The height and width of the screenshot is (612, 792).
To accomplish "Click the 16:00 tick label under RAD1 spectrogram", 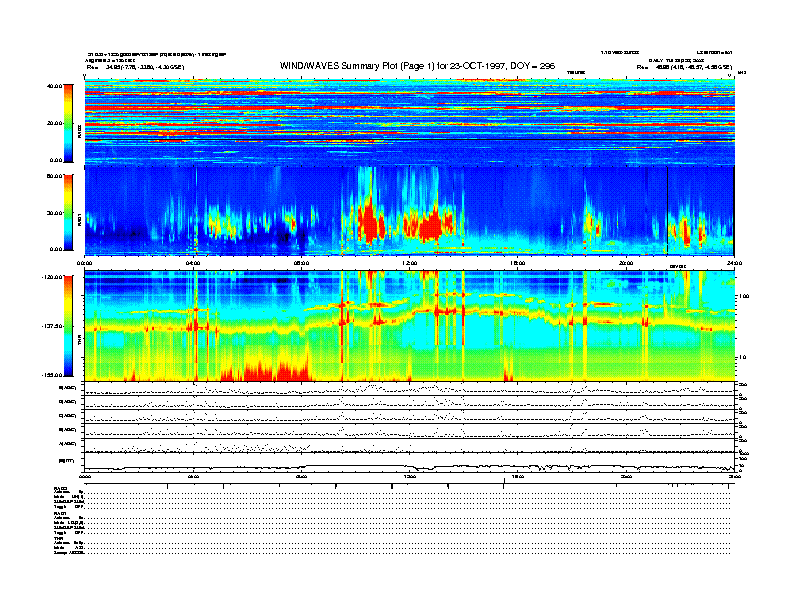I will coord(518,263).
